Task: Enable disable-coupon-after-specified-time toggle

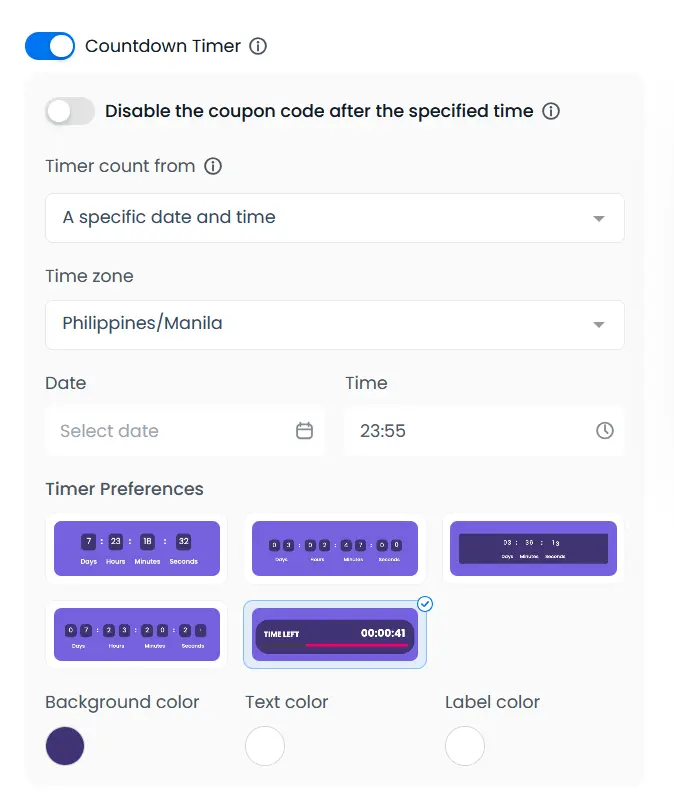Action: (x=70, y=111)
